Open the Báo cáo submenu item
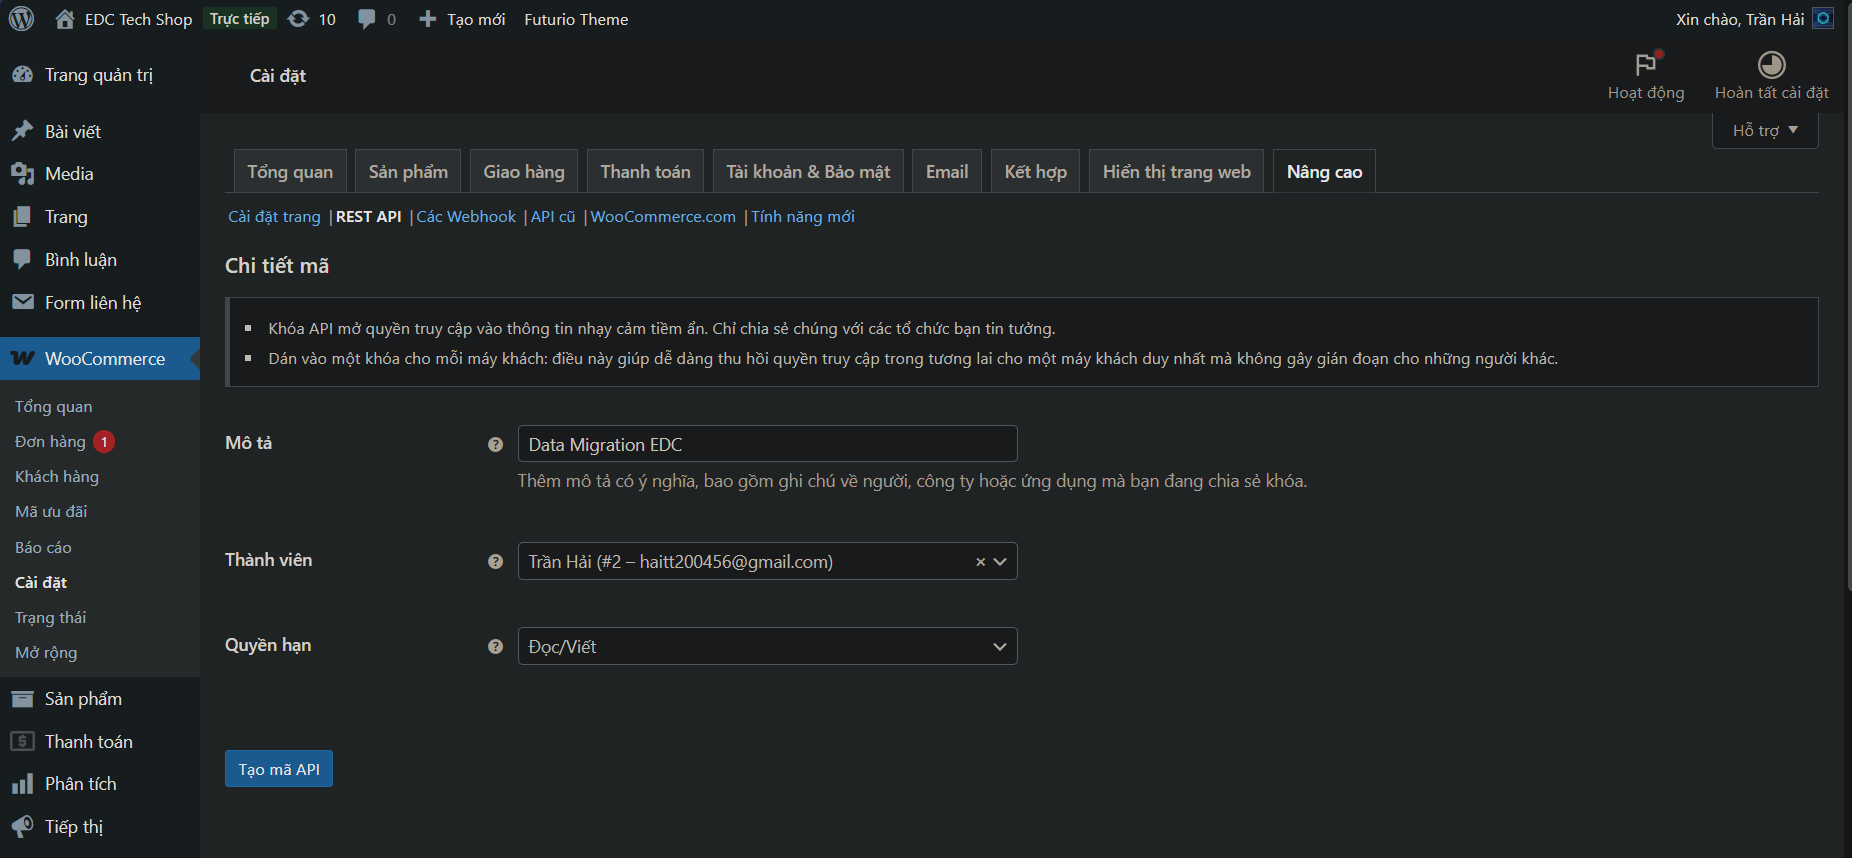The width and height of the screenshot is (1852, 858). [x=43, y=547]
